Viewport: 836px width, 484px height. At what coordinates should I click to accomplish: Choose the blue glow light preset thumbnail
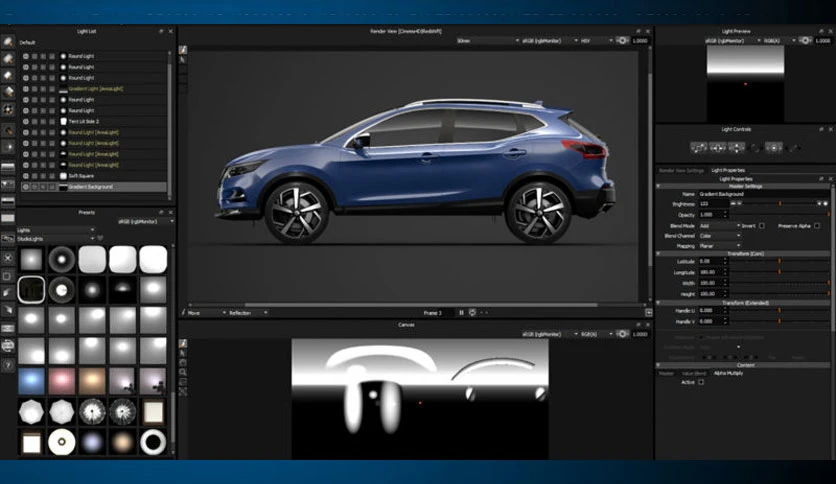click(31, 382)
